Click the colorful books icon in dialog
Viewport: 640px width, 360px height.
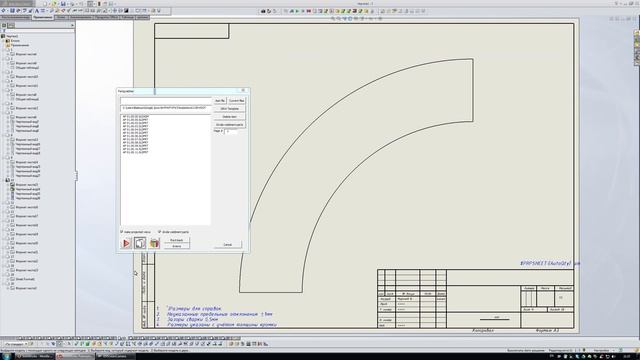pyautogui.click(x=154, y=243)
